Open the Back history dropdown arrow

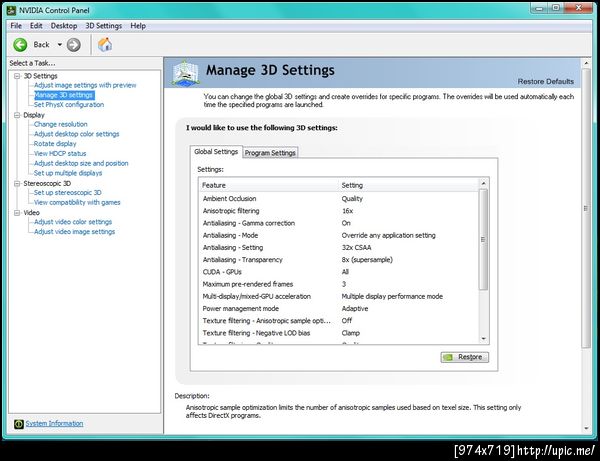[x=59, y=45]
